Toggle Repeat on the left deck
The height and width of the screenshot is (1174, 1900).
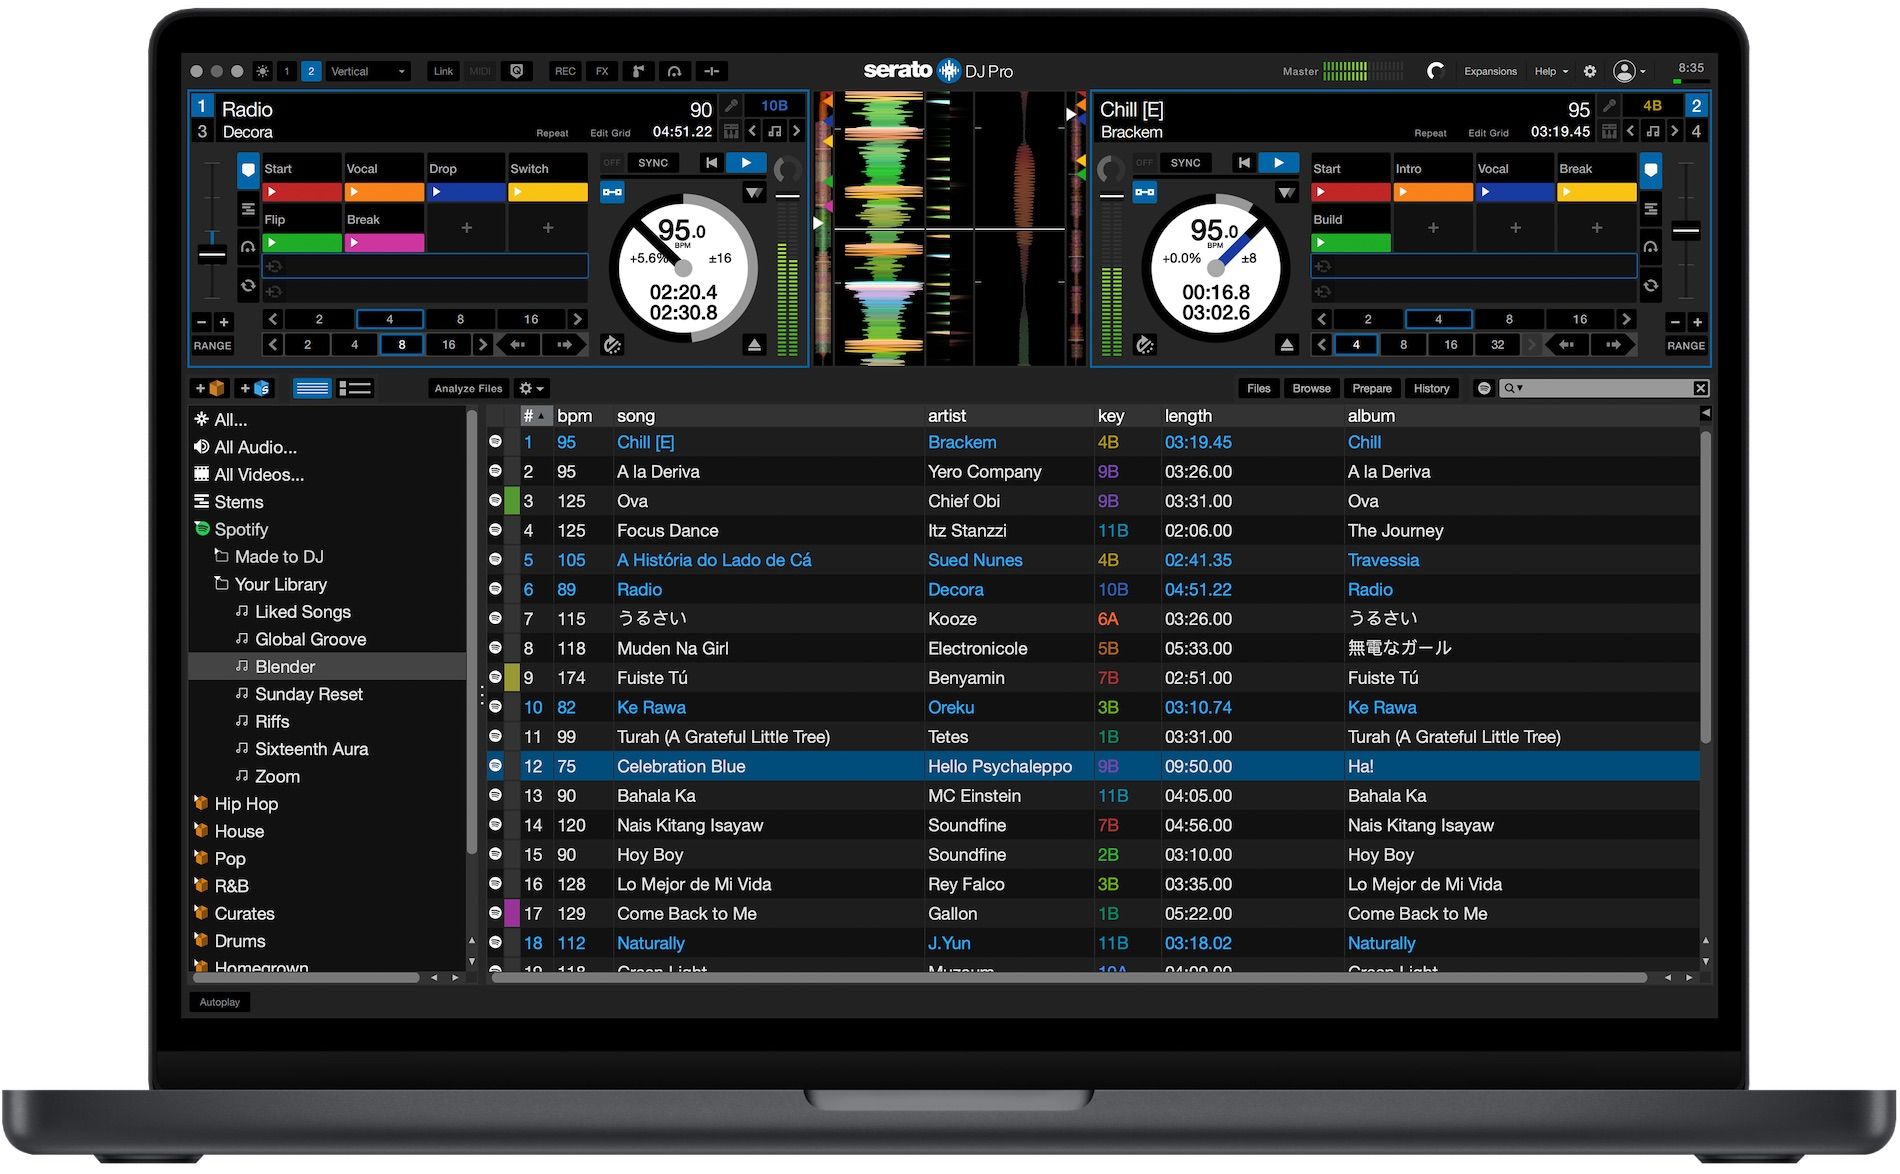pos(552,133)
